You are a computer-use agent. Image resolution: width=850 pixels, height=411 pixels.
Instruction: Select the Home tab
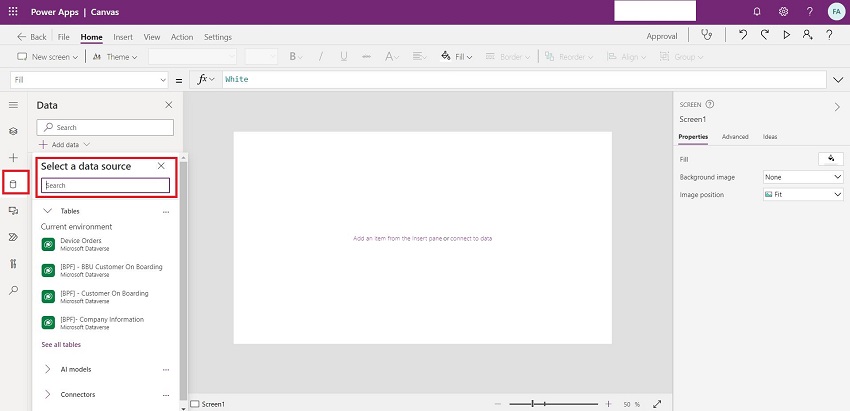pos(92,37)
